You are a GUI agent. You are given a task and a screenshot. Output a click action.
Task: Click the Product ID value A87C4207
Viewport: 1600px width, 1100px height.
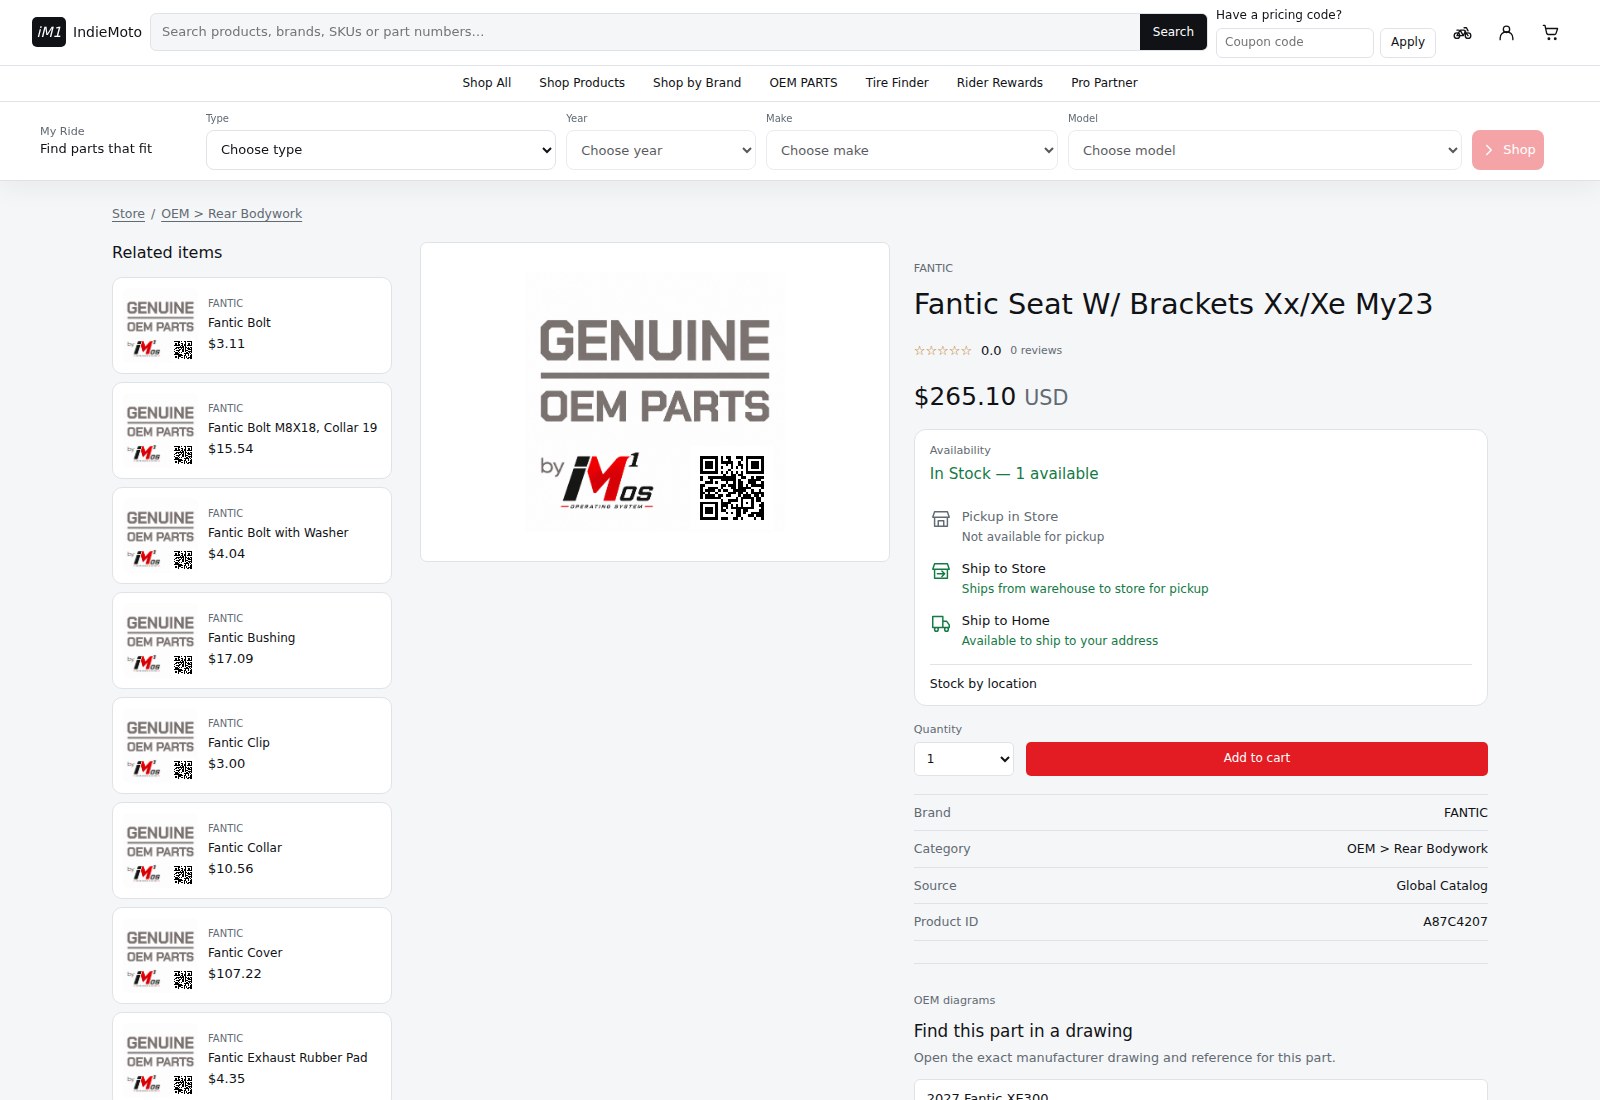pyautogui.click(x=1455, y=922)
